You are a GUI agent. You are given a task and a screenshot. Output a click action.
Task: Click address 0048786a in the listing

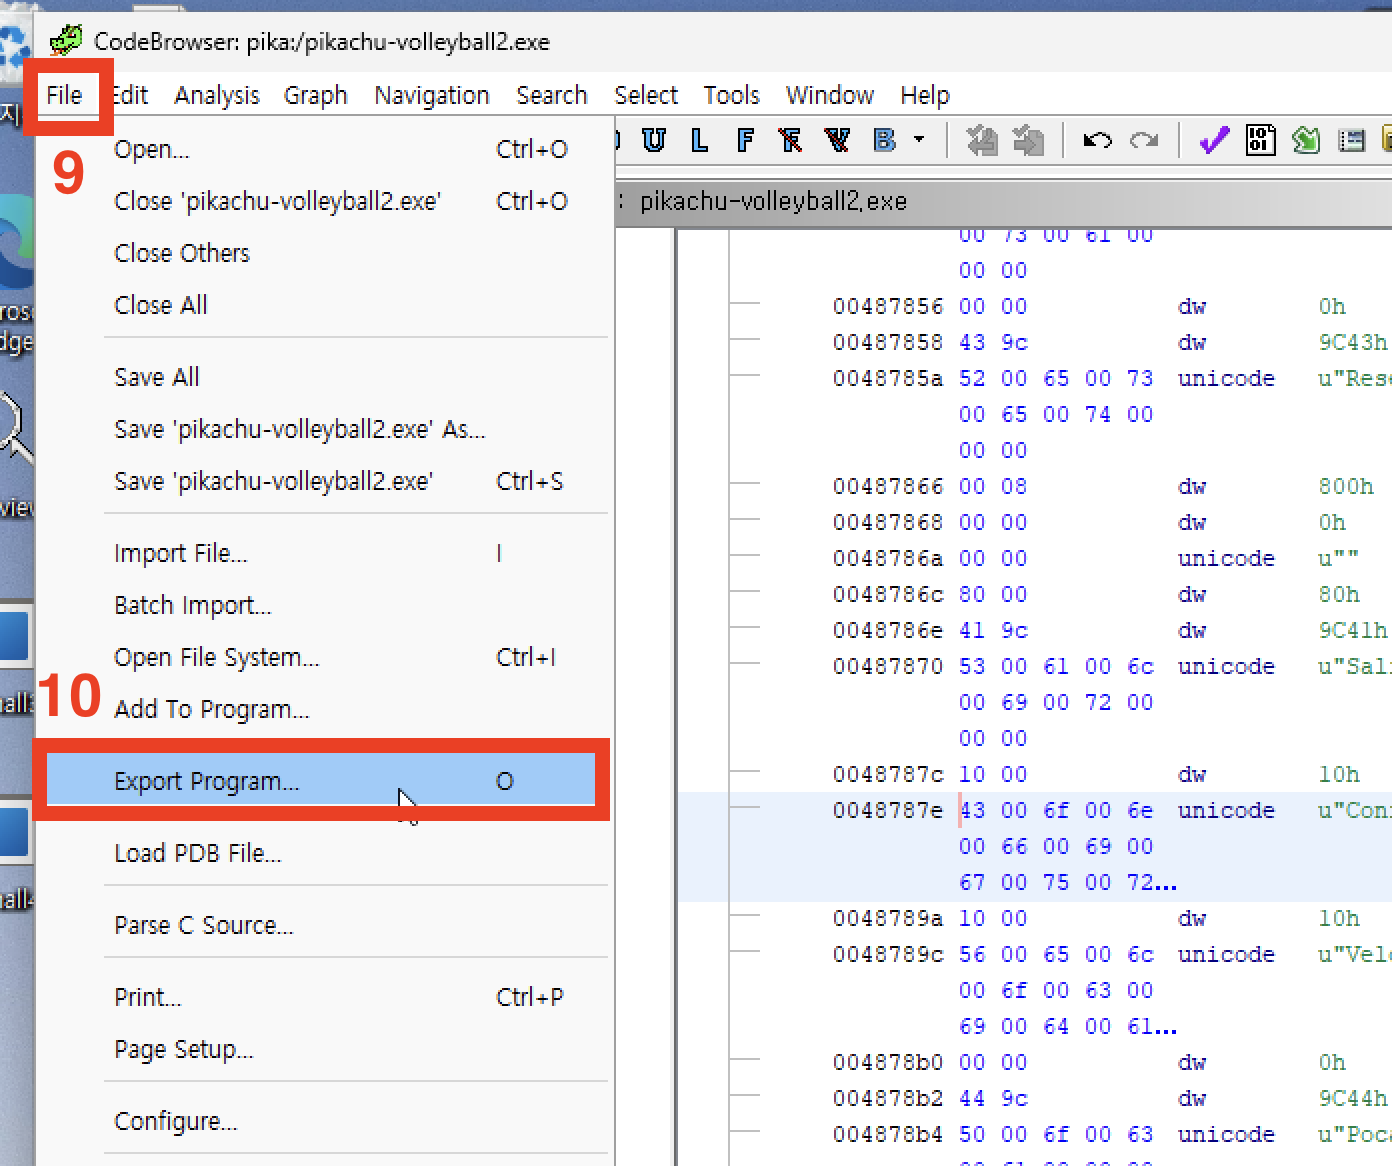(x=888, y=558)
